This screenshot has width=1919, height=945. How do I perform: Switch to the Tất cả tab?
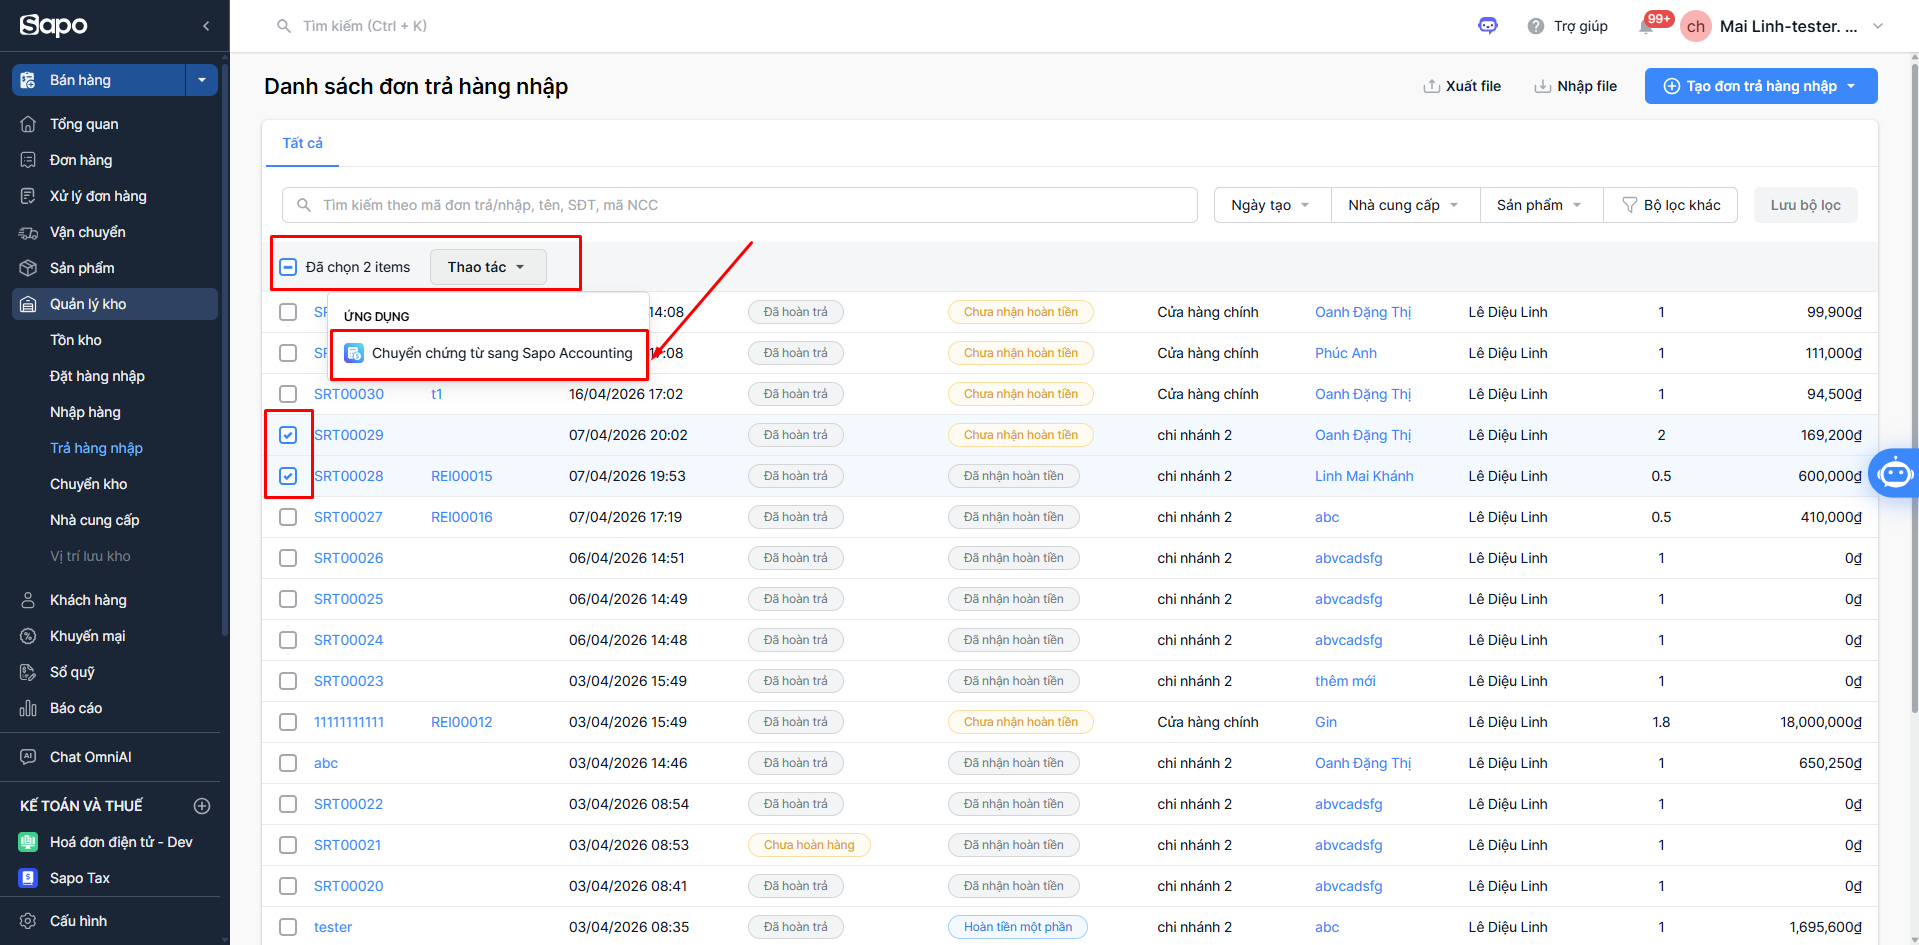click(x=302, y=143)
